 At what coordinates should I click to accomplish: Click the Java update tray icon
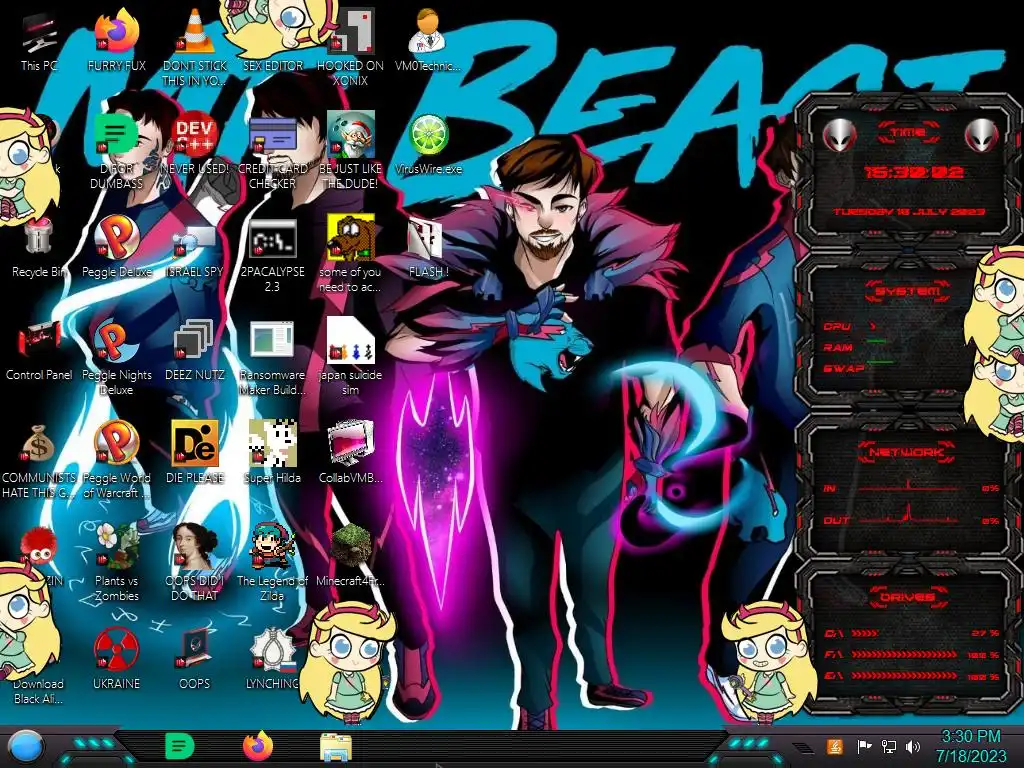click(835, 746)
